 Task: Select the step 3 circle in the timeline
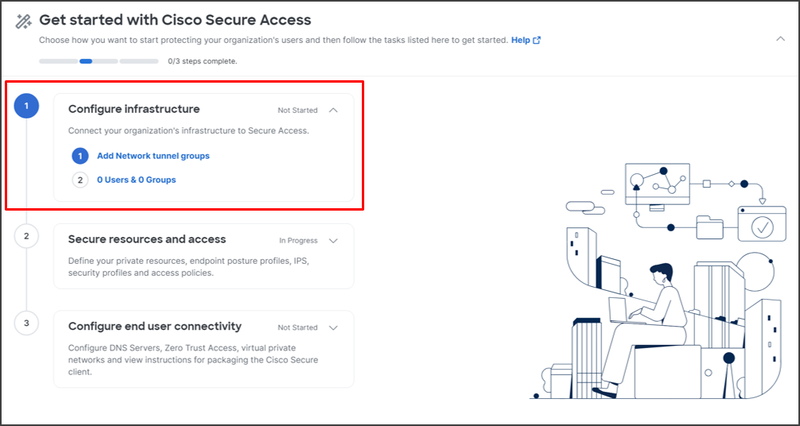click(x=27, y=323)
